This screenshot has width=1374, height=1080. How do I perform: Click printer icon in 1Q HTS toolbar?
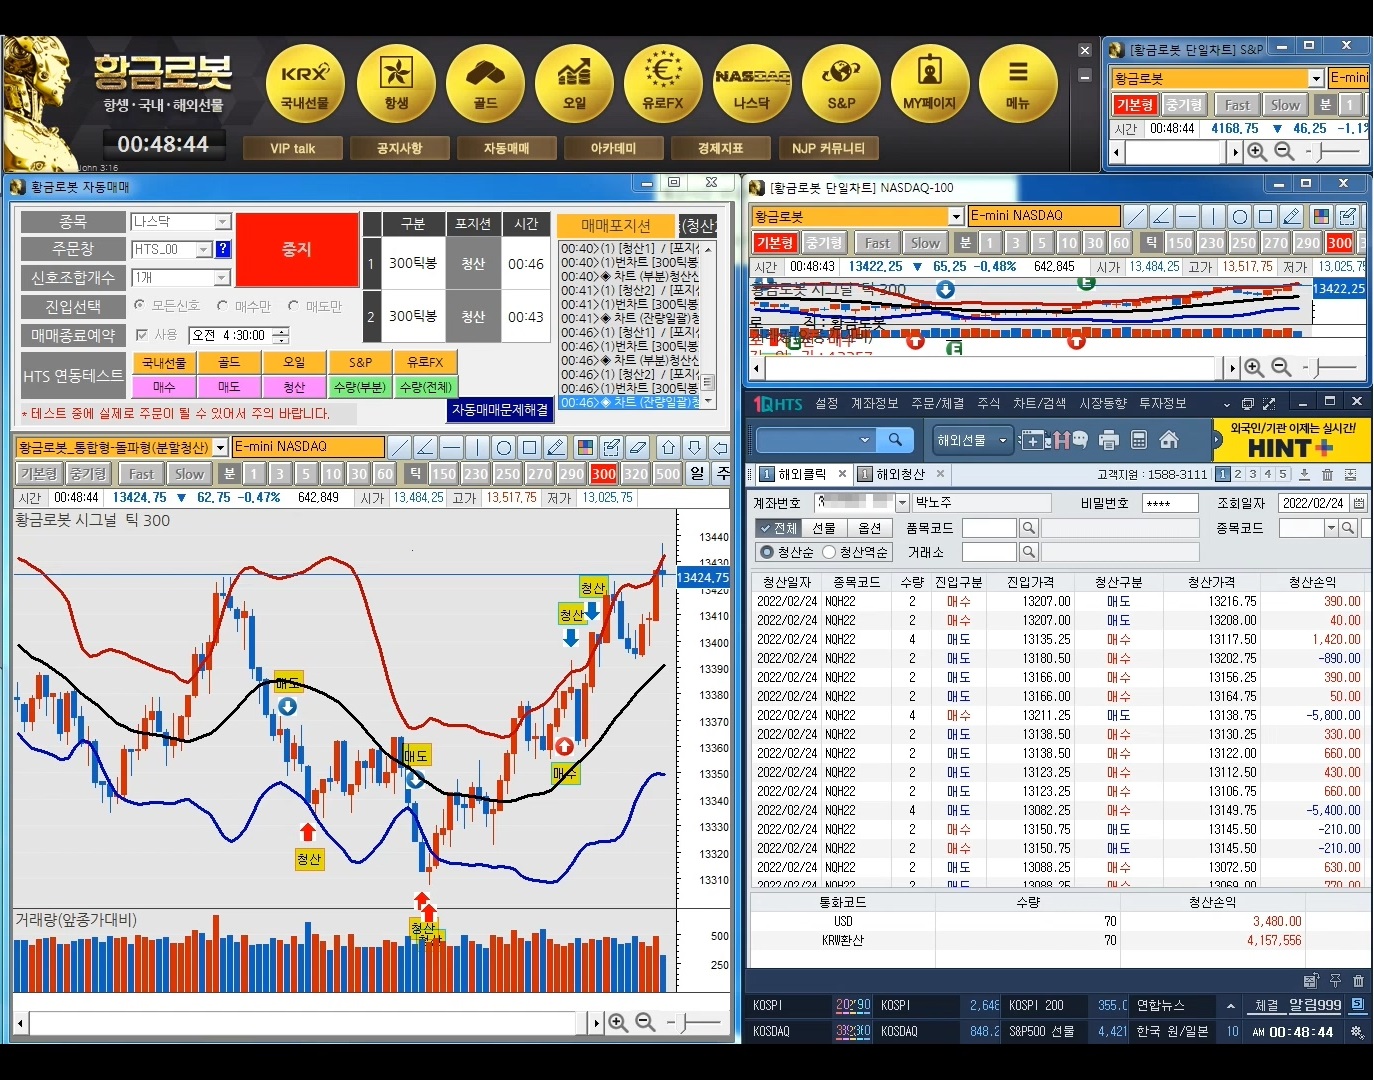click(x=1108, y=440)
